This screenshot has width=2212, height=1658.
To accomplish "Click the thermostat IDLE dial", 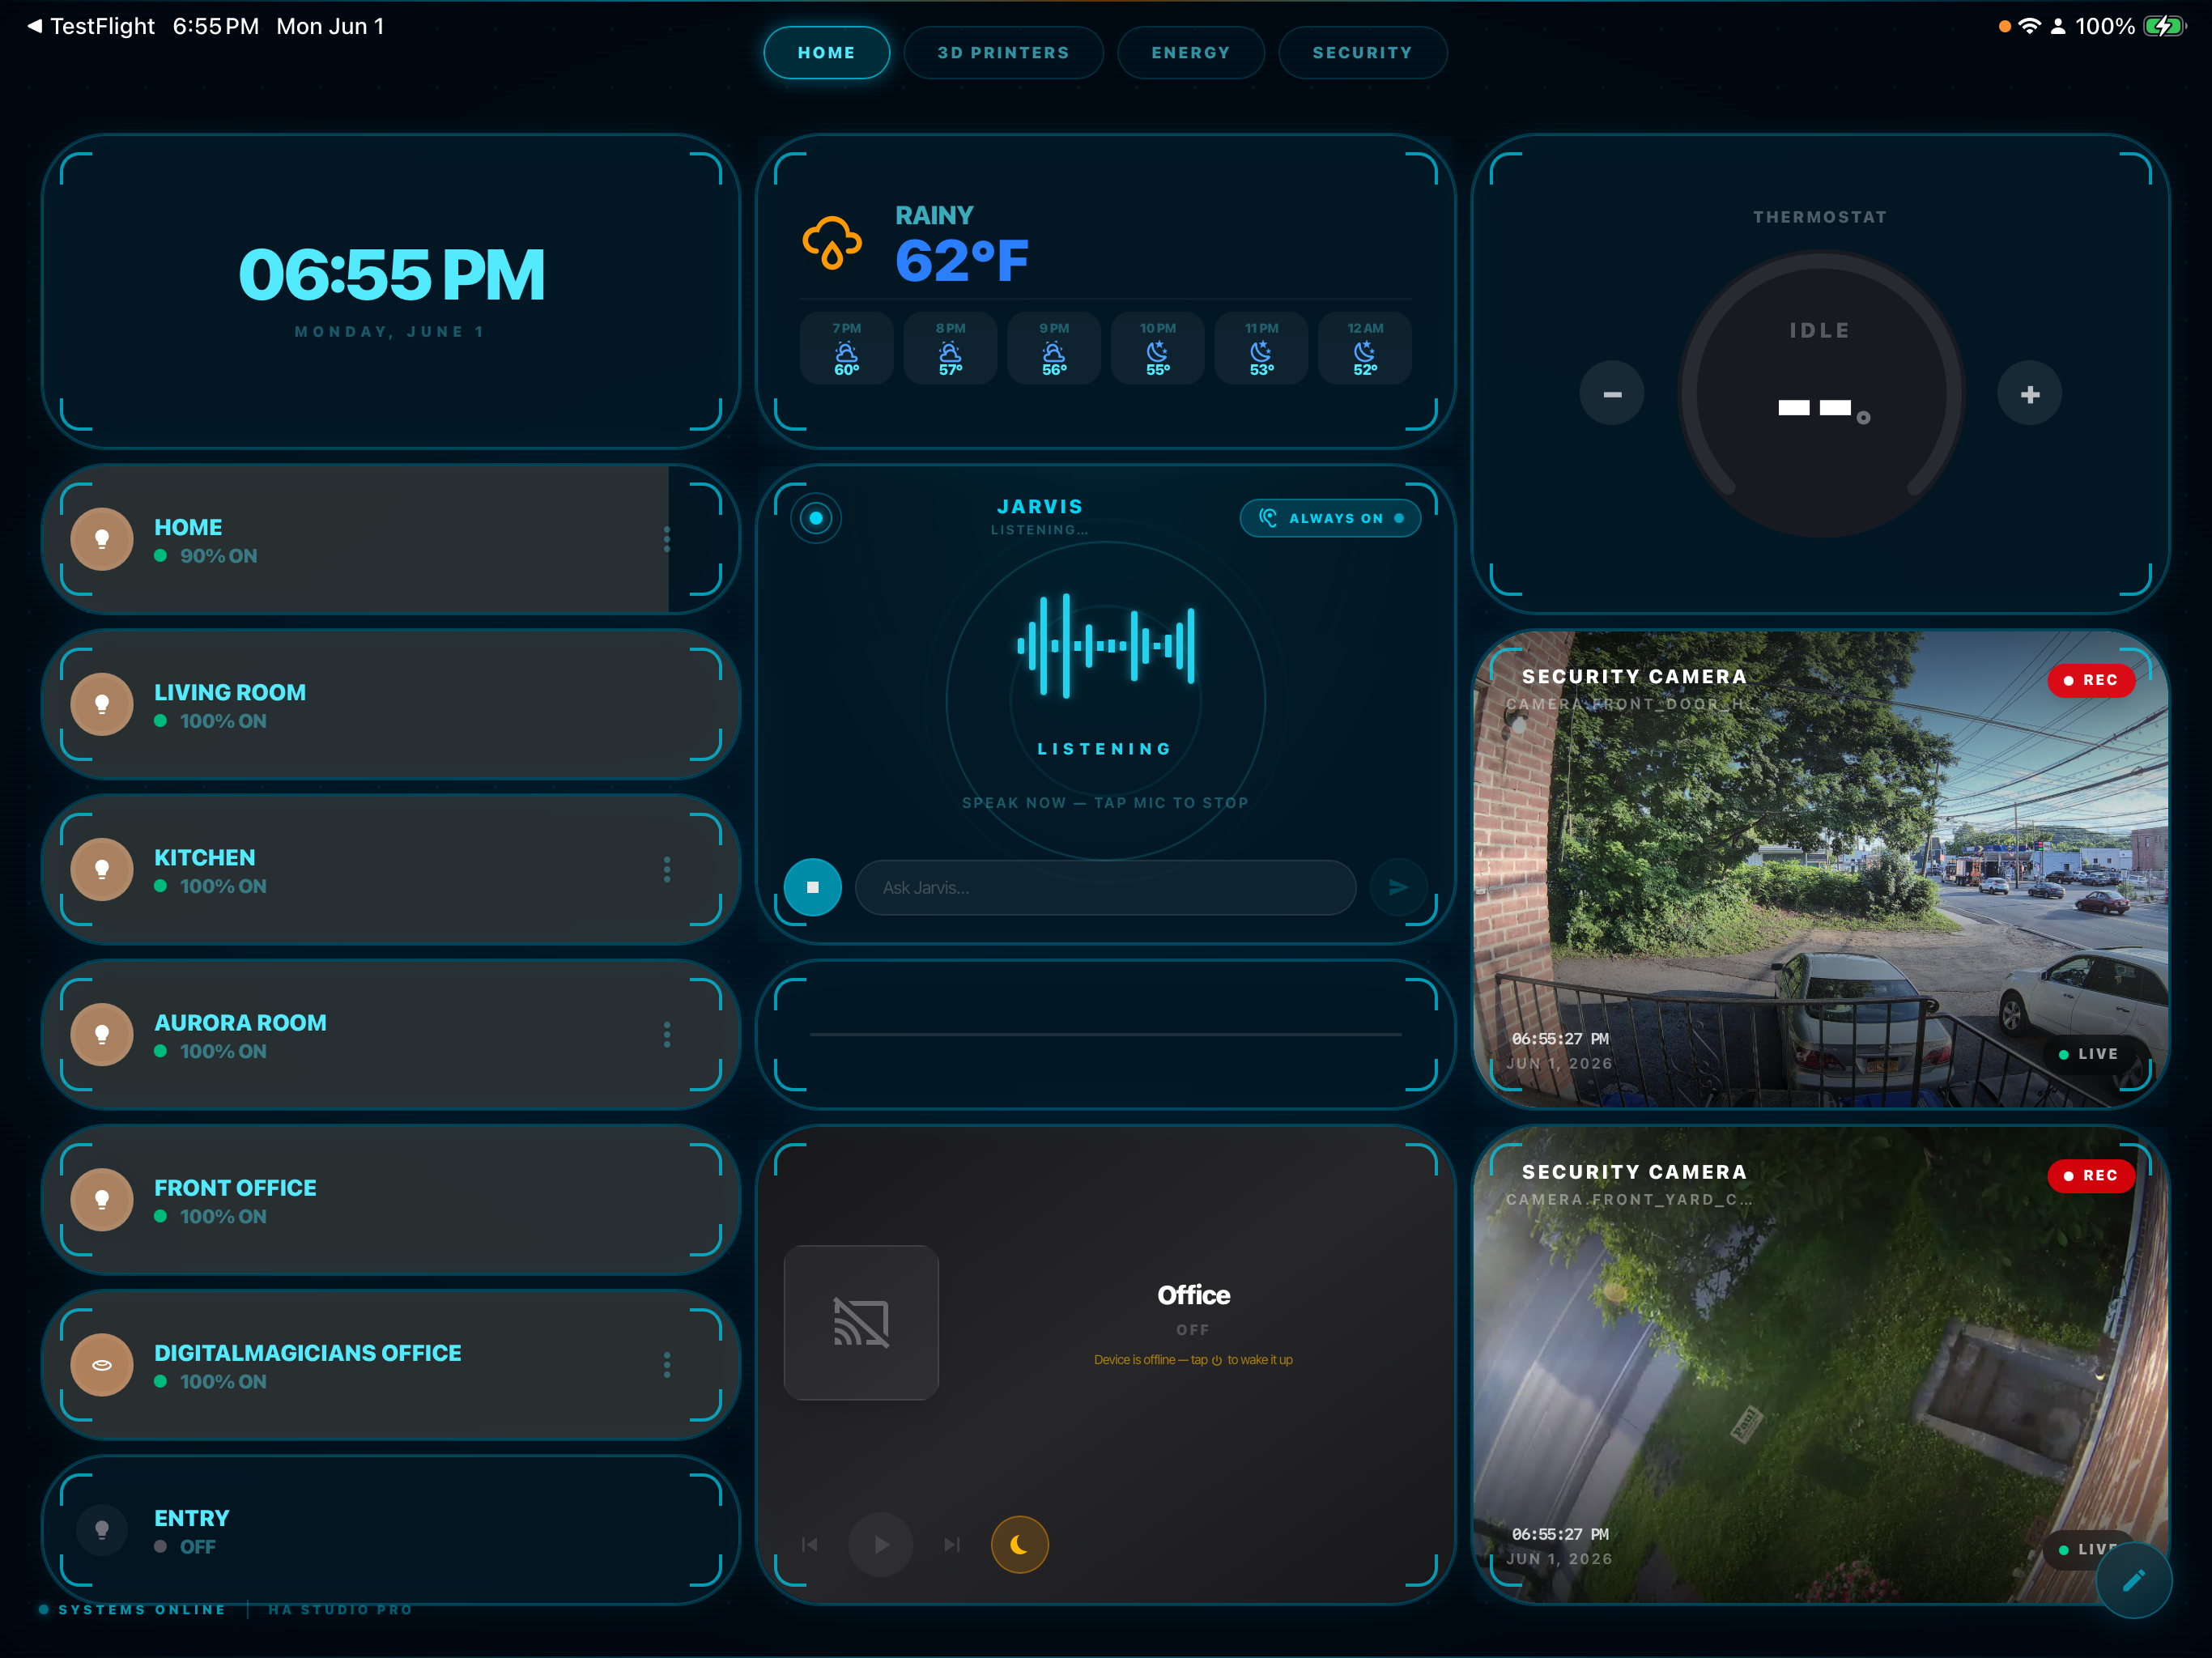I will point(1820,393).
